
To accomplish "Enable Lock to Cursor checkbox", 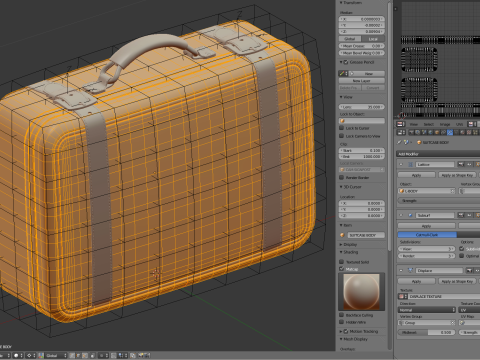I will (x=341, y=128).
